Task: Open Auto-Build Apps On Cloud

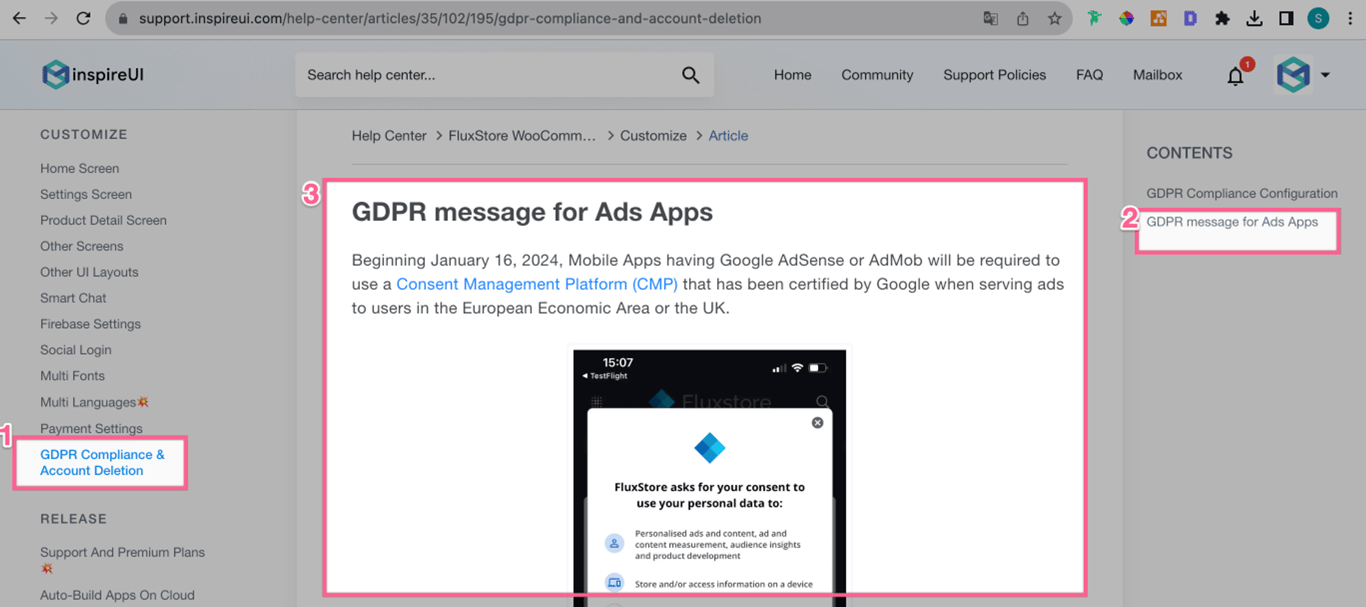Action: (x=117, y=595)
